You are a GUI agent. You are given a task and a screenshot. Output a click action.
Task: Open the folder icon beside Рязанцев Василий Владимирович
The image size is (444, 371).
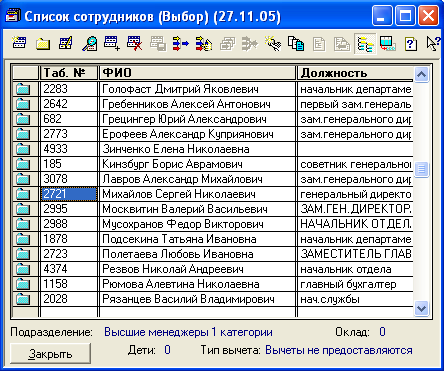[x=23, y=299]
